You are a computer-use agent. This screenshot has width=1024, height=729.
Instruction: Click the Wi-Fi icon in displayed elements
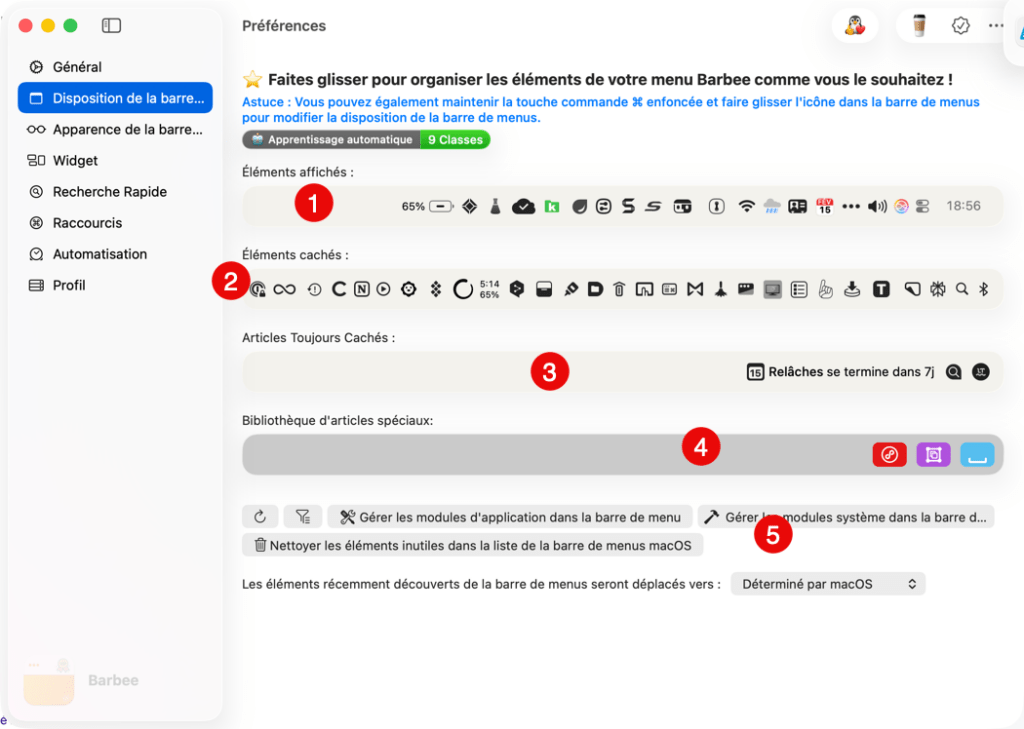747,206
